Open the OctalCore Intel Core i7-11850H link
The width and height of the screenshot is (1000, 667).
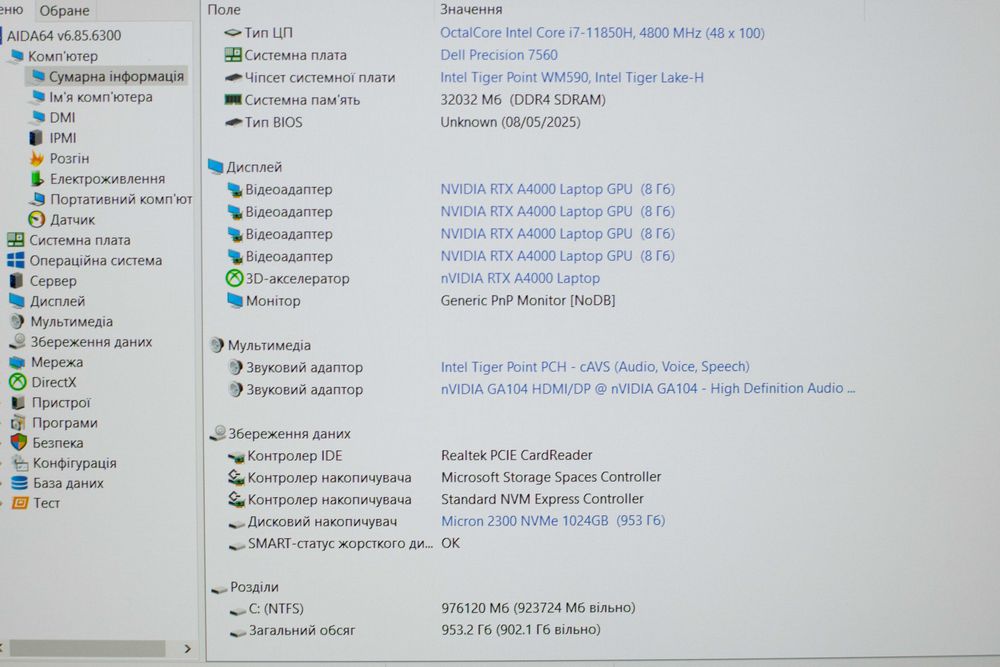pos(602,33)
